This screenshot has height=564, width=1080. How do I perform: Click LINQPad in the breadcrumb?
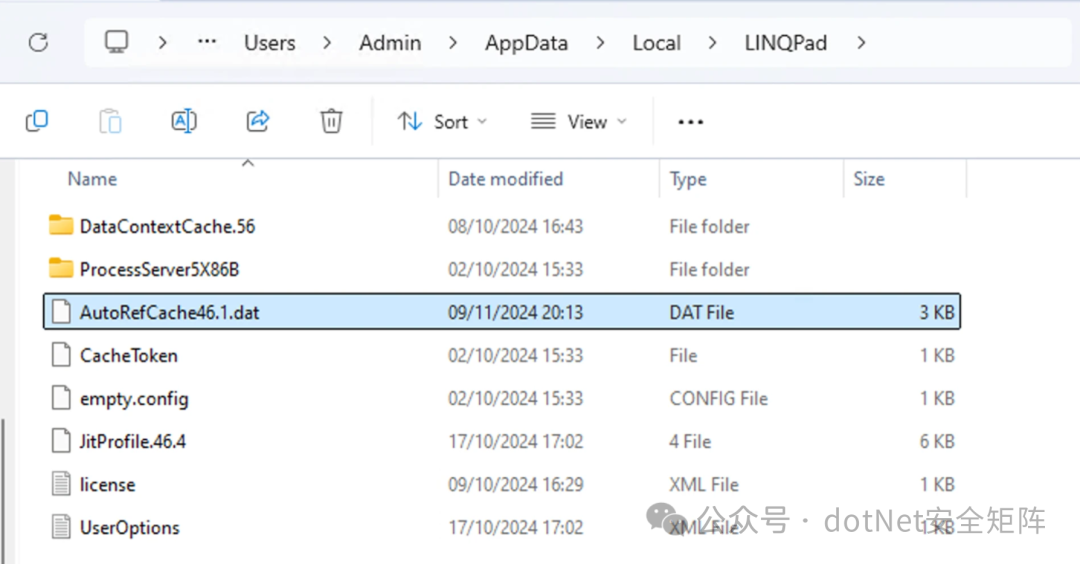pyautogui.click(x=785, y=43)
